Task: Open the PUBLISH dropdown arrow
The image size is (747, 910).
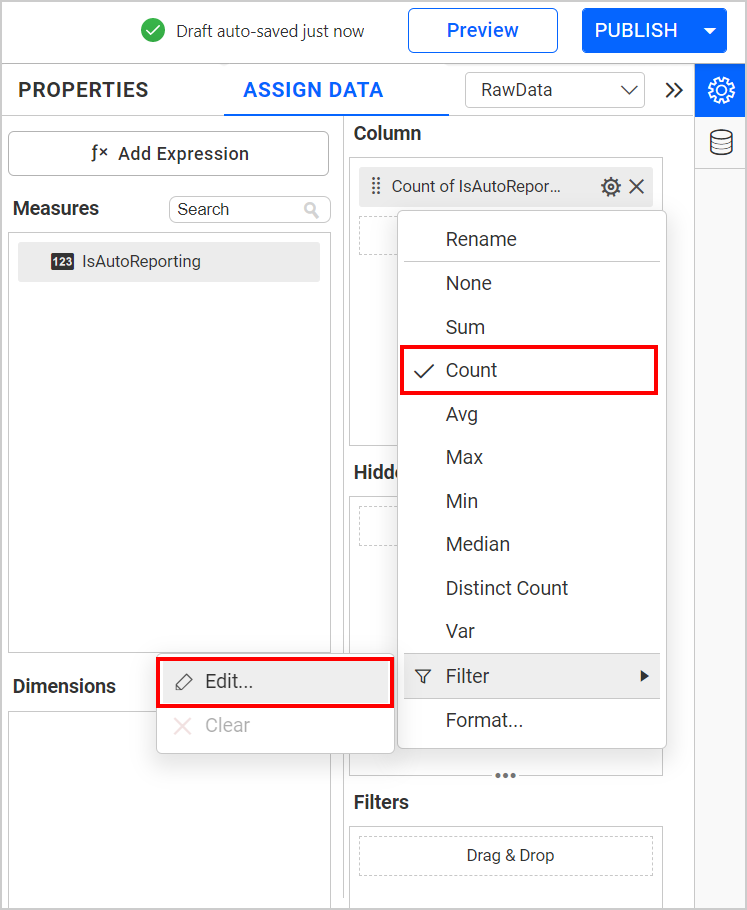Action: [709, 30]
